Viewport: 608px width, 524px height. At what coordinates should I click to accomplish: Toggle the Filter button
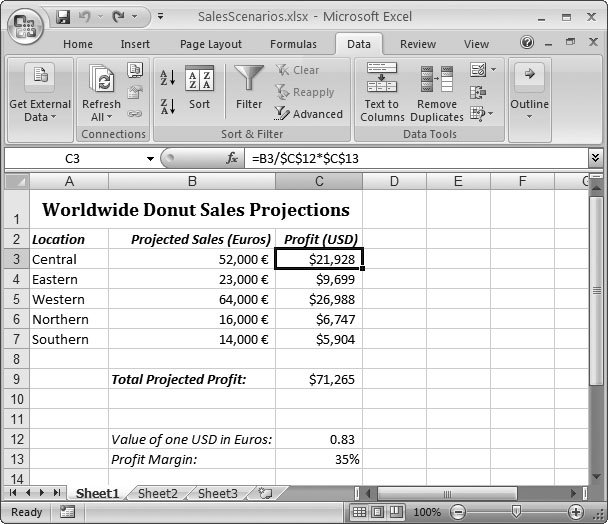coord(249,88)
